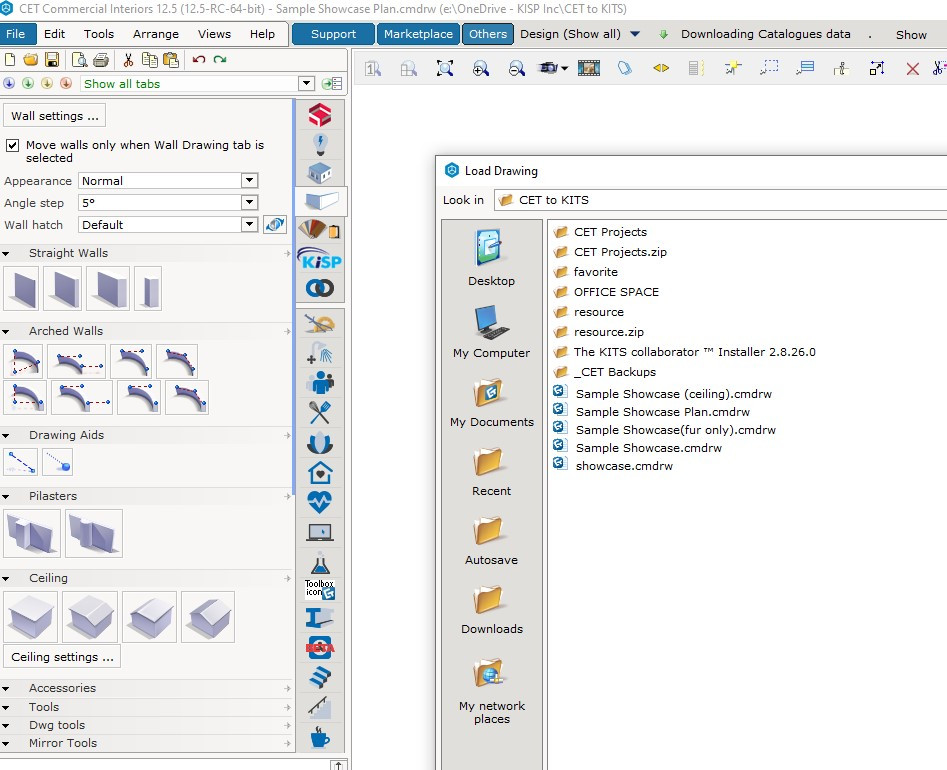Click the Support button
Screen dimensions: 947x770
point(333,34)
